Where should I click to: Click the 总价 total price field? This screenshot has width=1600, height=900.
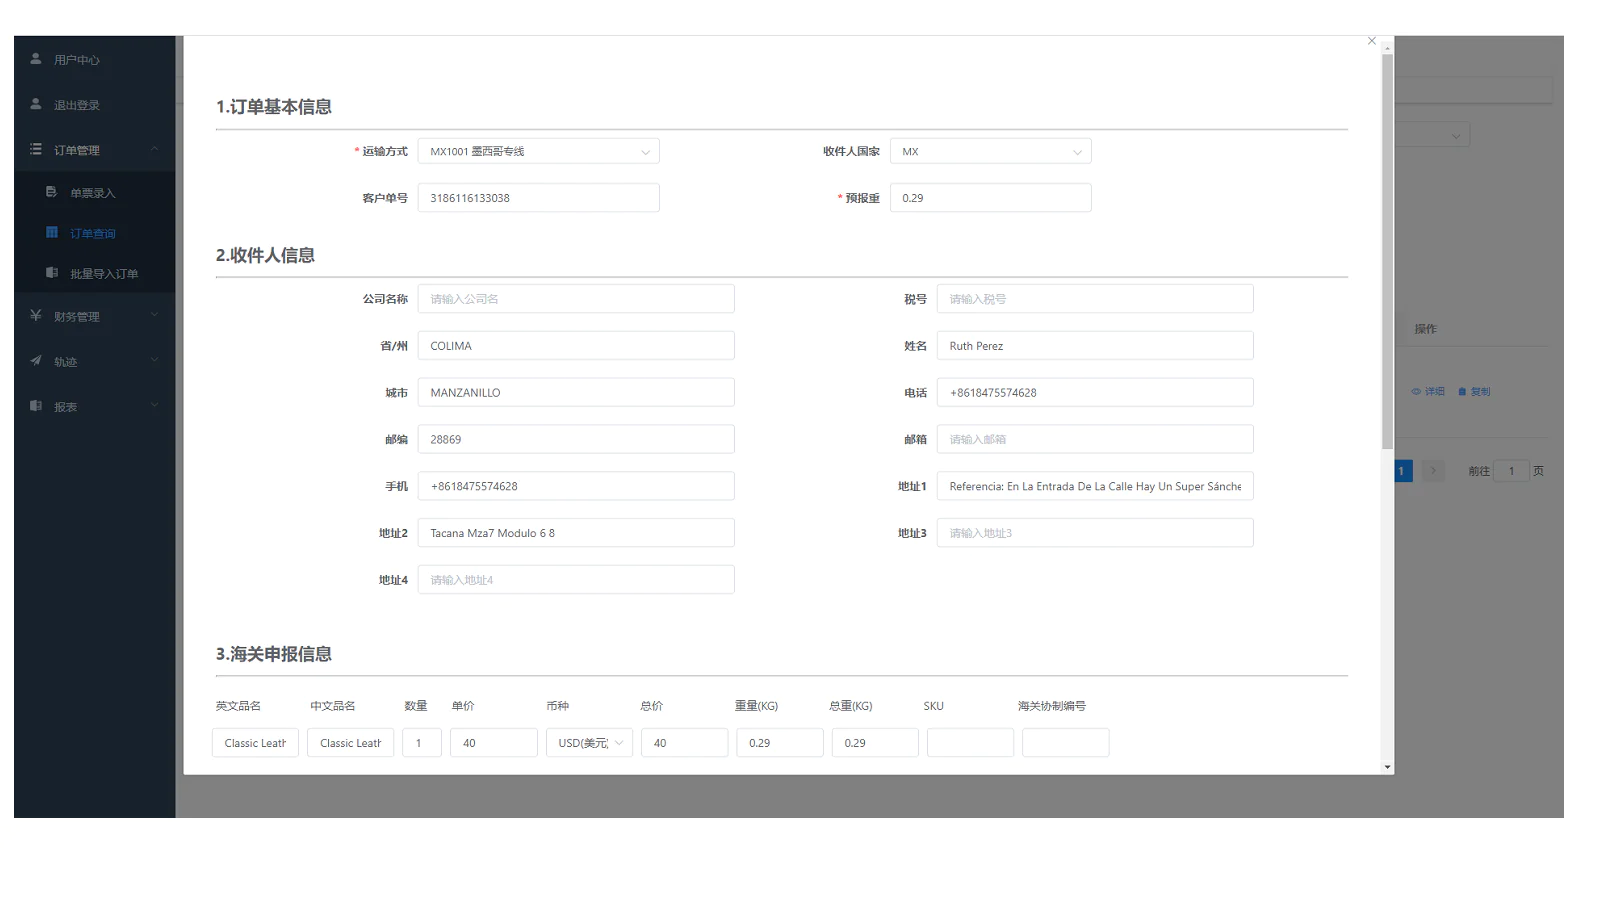click(684, 743)
